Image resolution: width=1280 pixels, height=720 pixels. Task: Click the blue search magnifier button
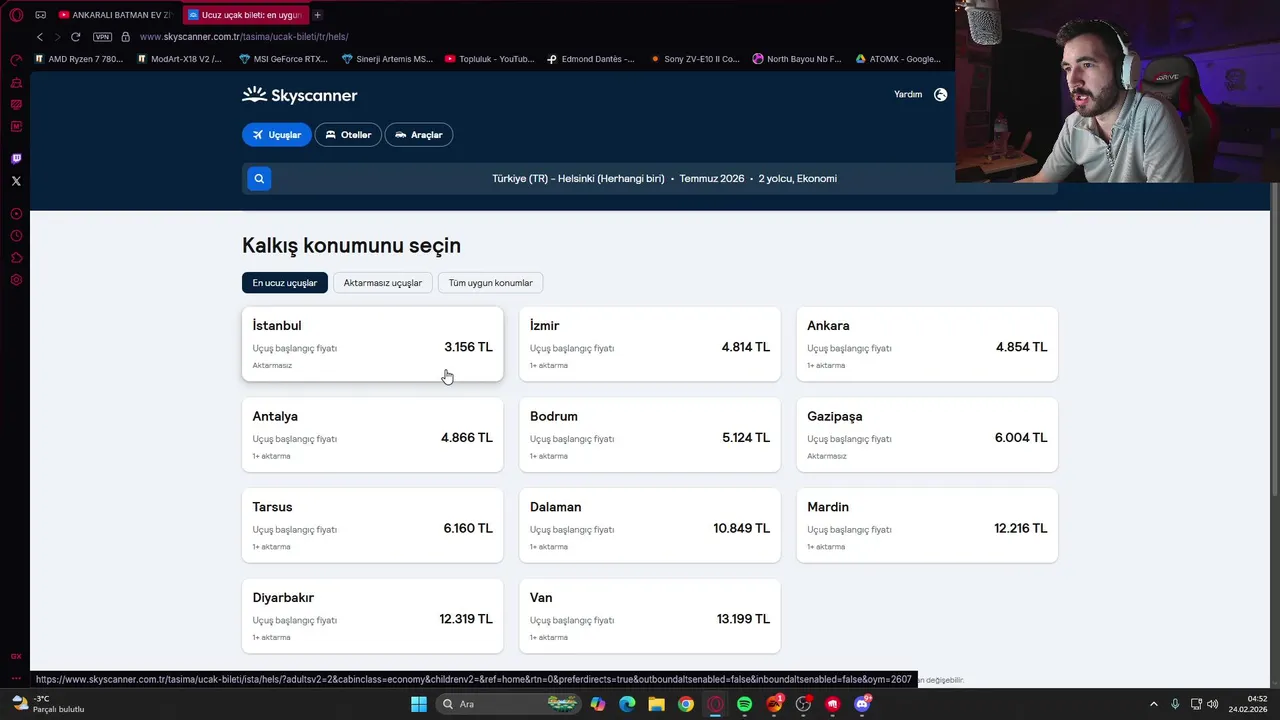(259, 179)
